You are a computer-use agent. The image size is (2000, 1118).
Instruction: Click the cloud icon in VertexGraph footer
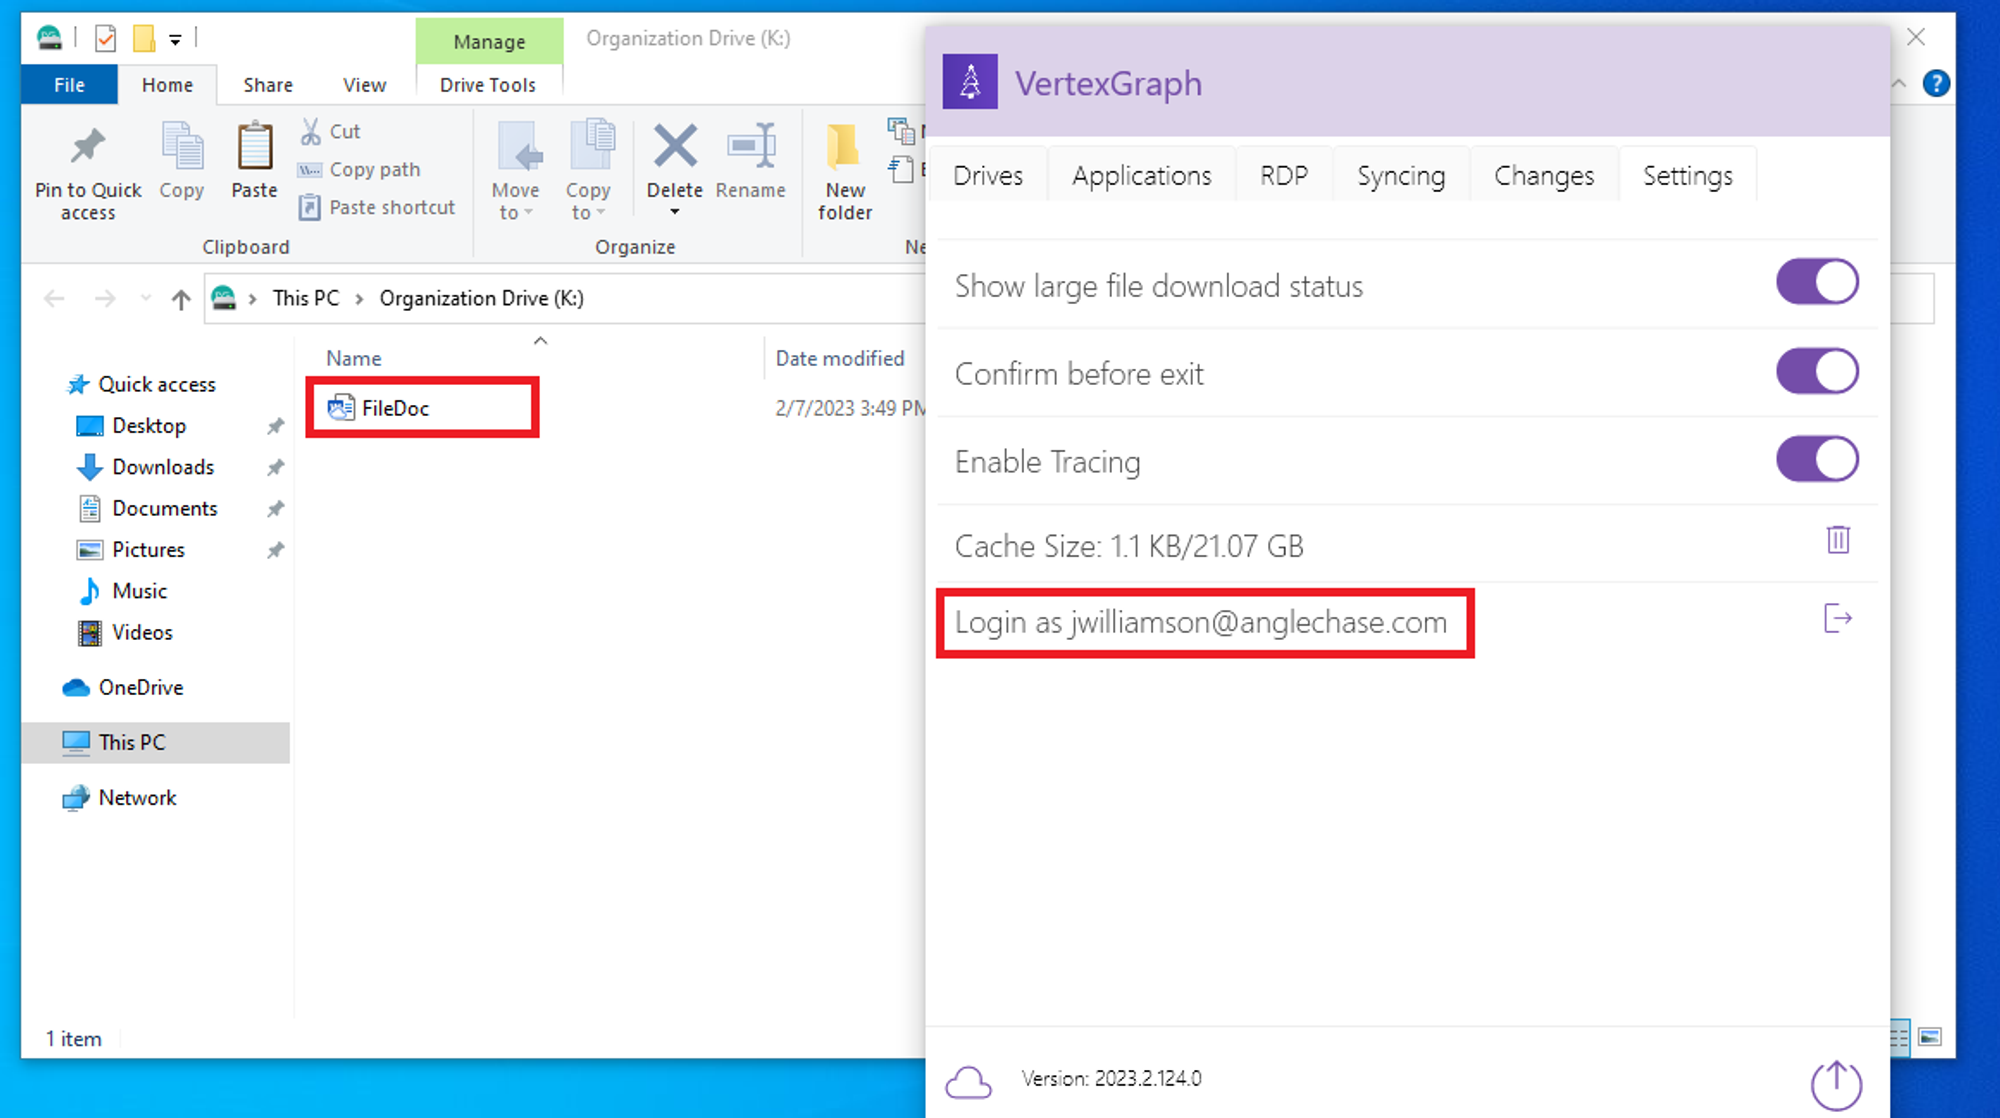[968, 1081]
